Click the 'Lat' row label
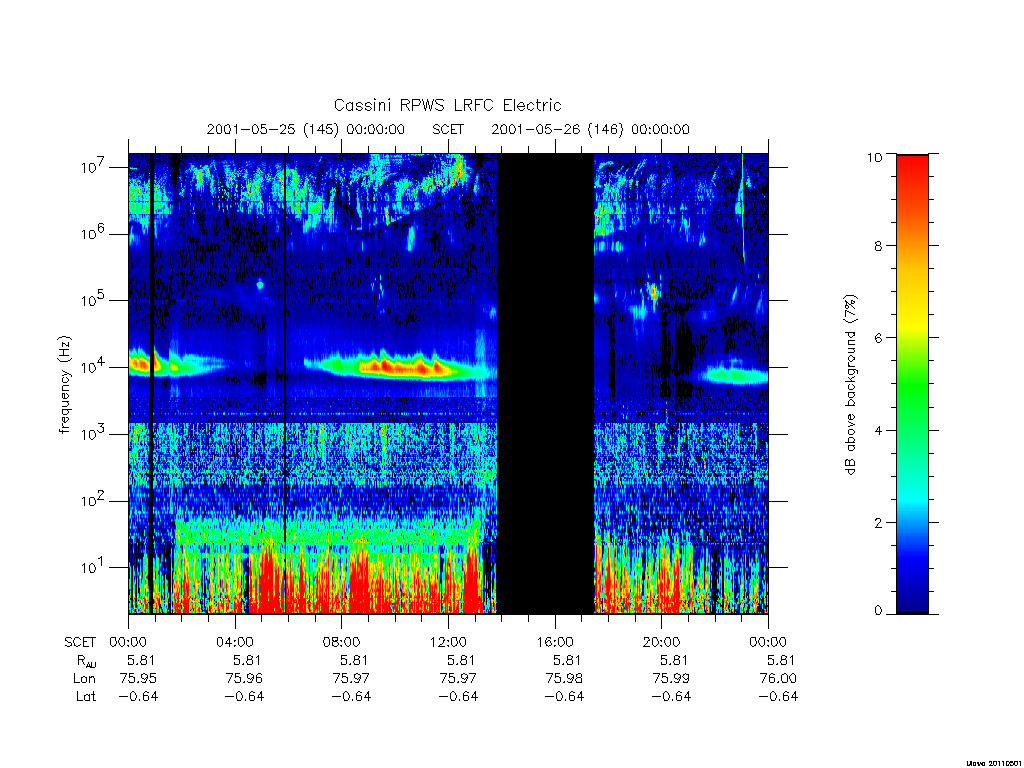 (x=86, y=697)
